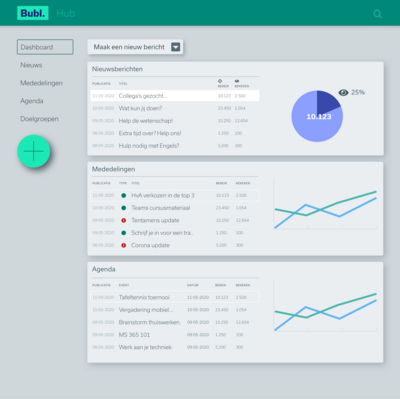Click the Nieuwsberichten section title

[117, 69]
